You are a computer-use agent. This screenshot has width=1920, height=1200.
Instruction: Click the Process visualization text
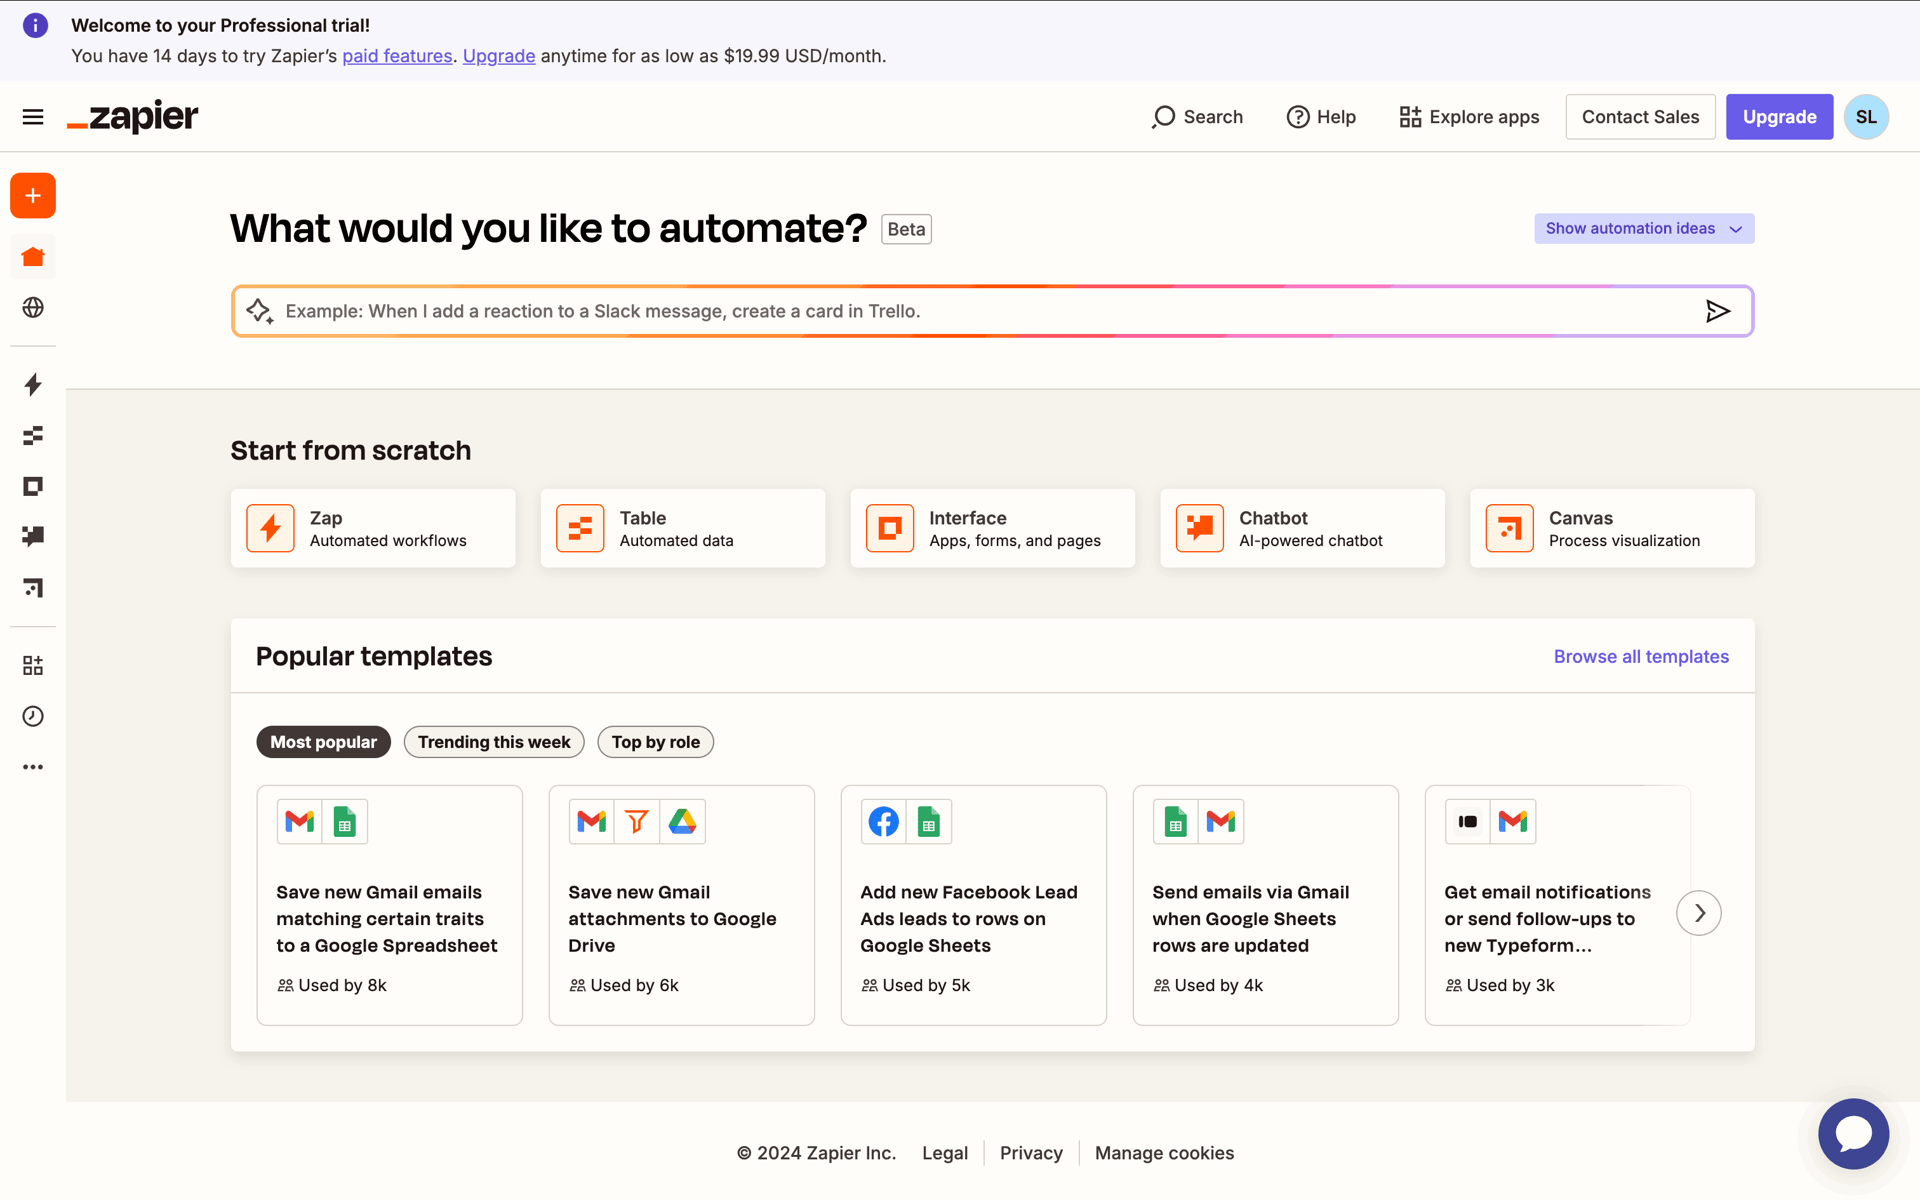pos(1624,540)
